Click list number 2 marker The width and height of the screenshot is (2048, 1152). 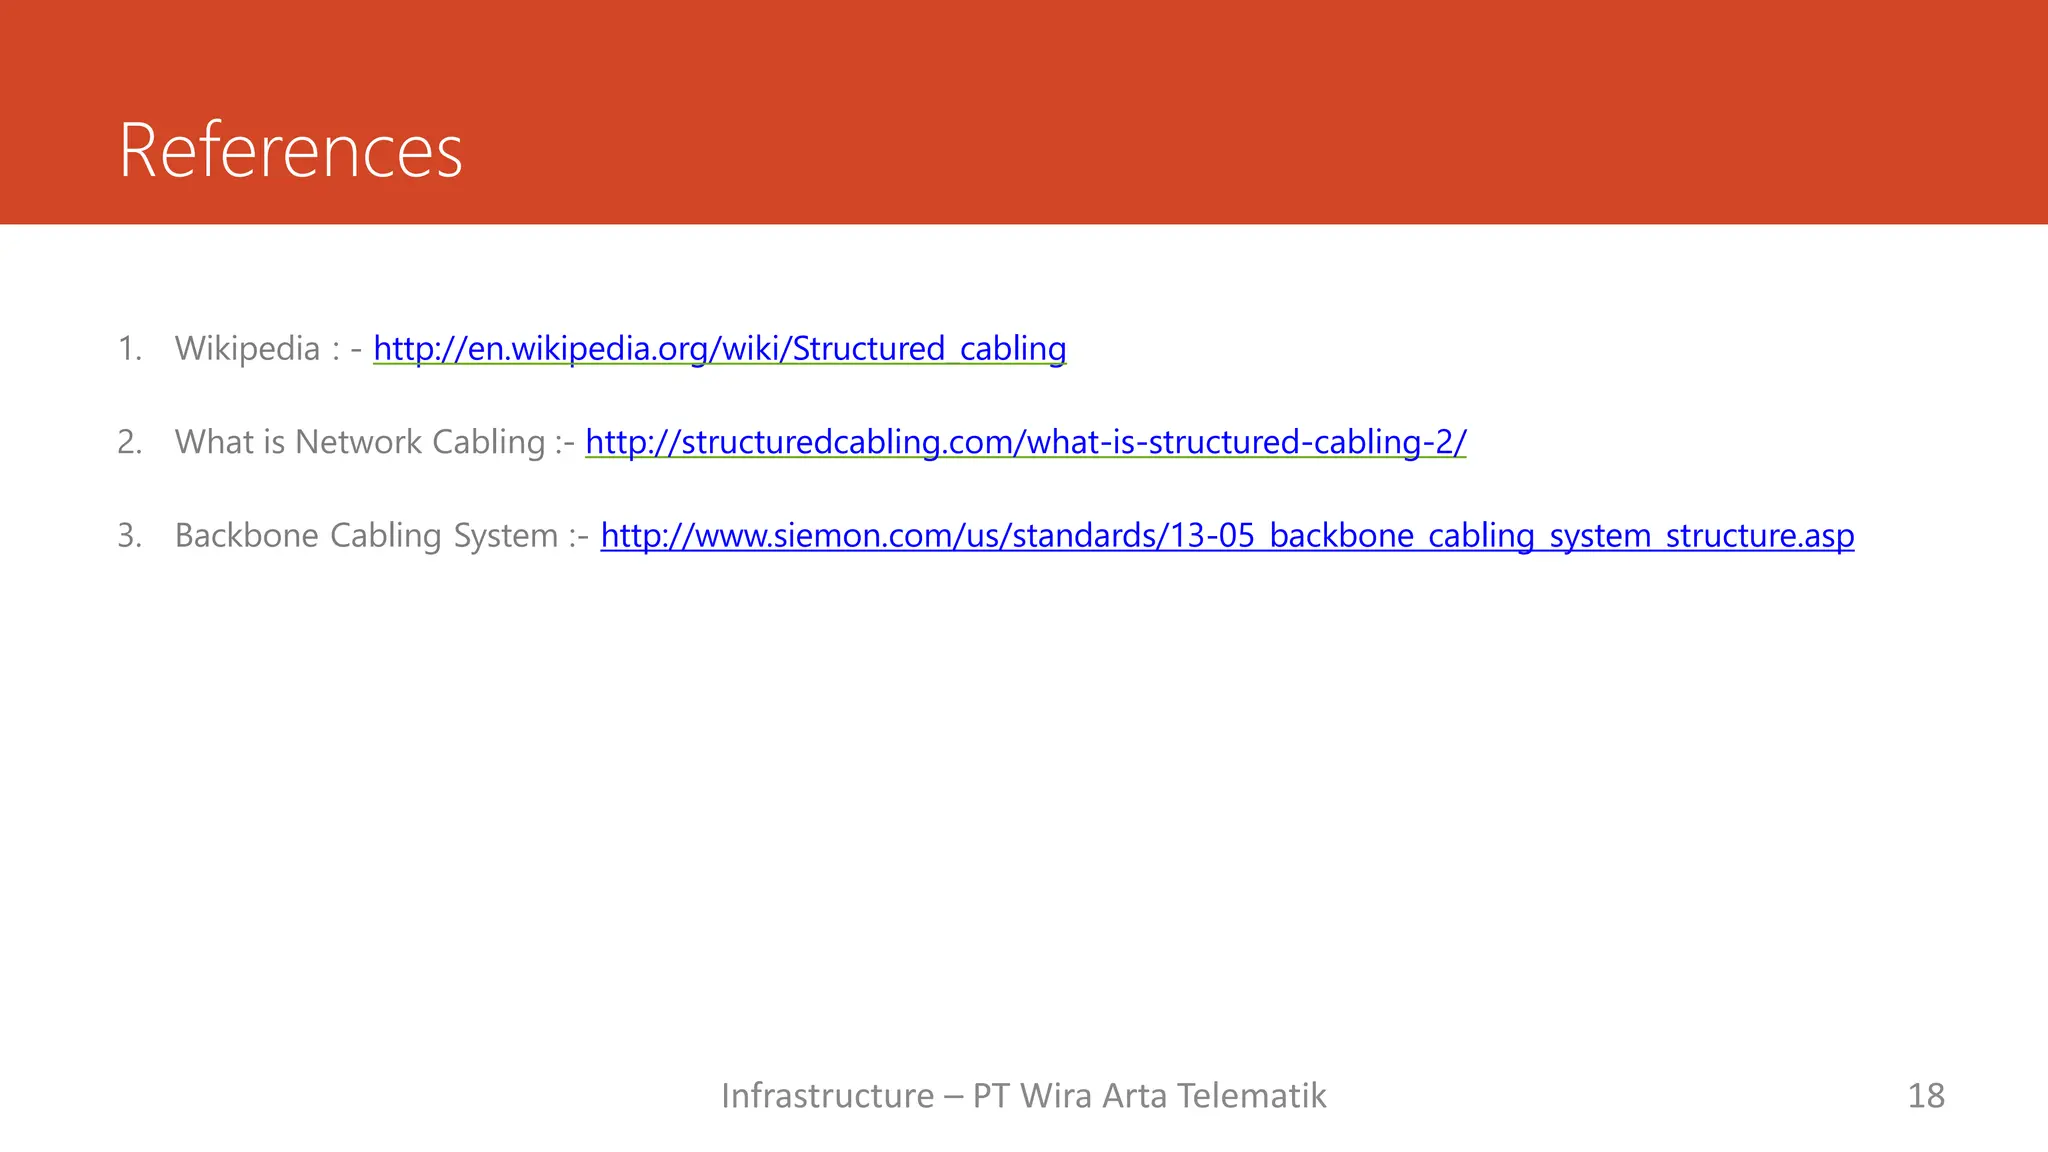tap(129, 441)
